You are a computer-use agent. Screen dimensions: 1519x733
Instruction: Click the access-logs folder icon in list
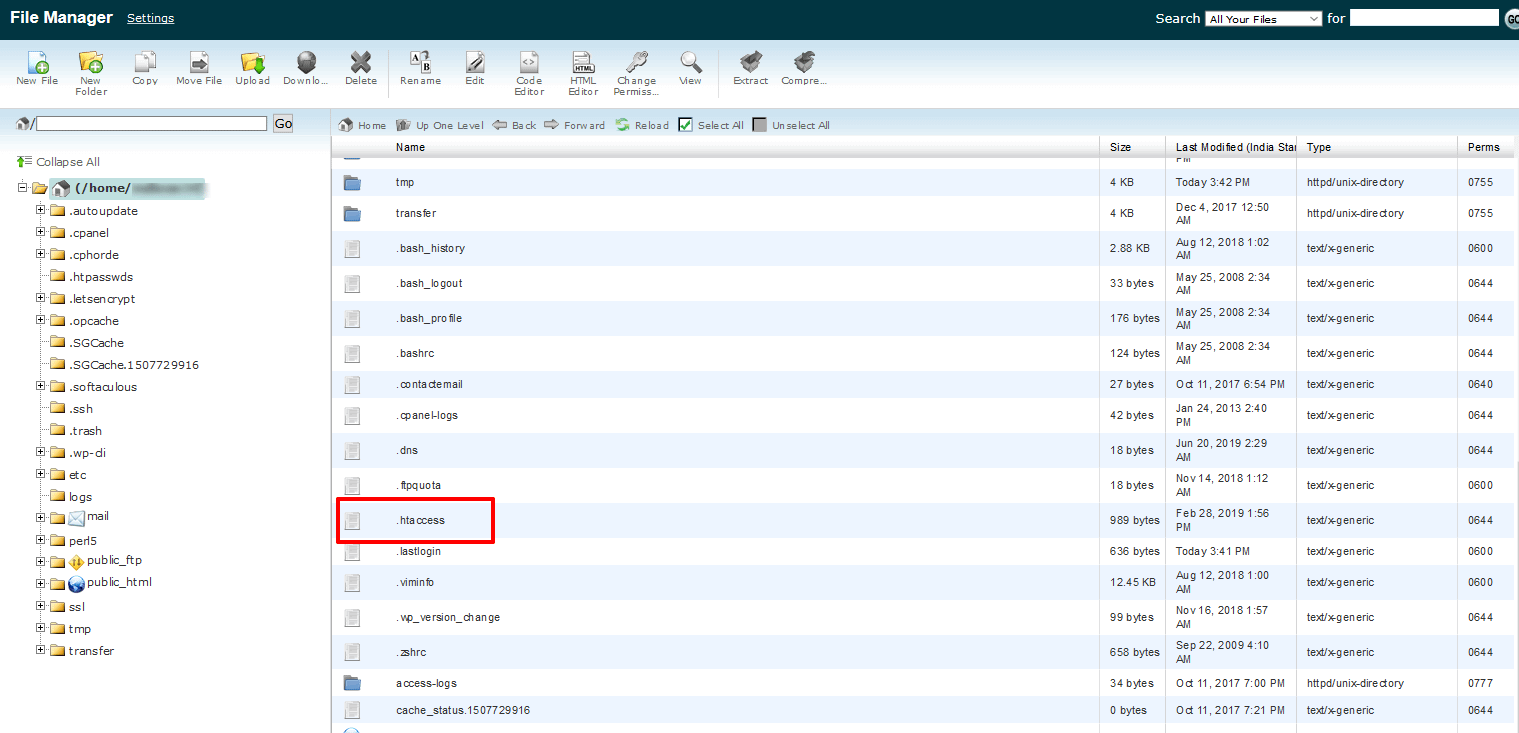point(352,683)
